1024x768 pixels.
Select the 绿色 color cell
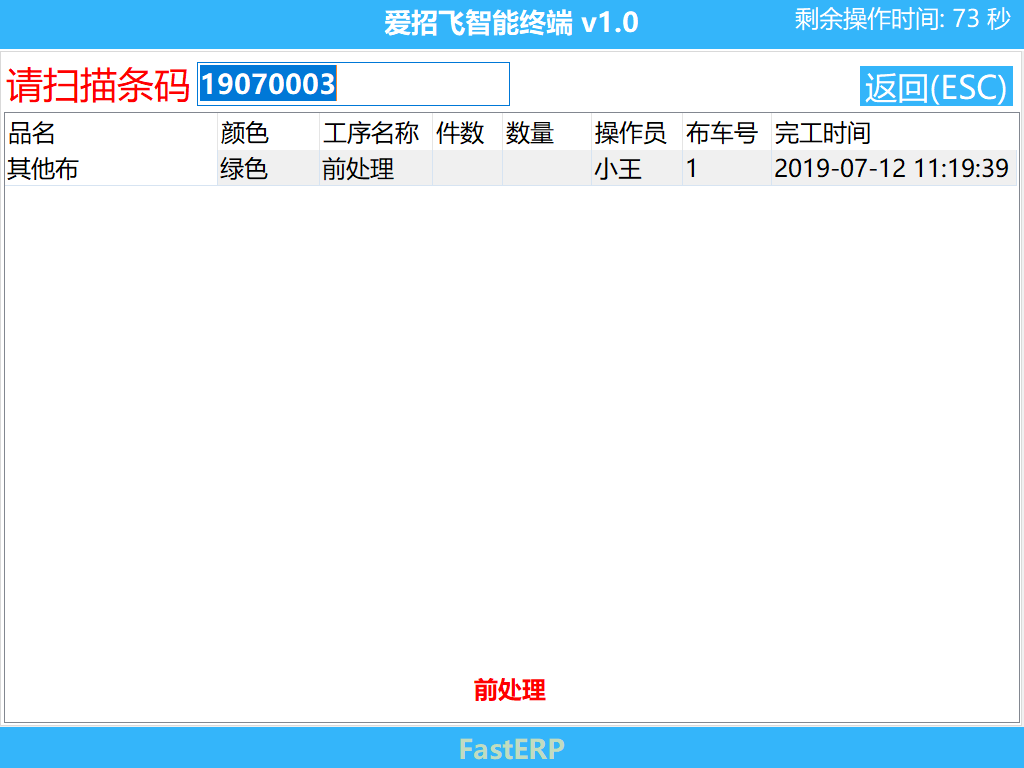(268, 168)
